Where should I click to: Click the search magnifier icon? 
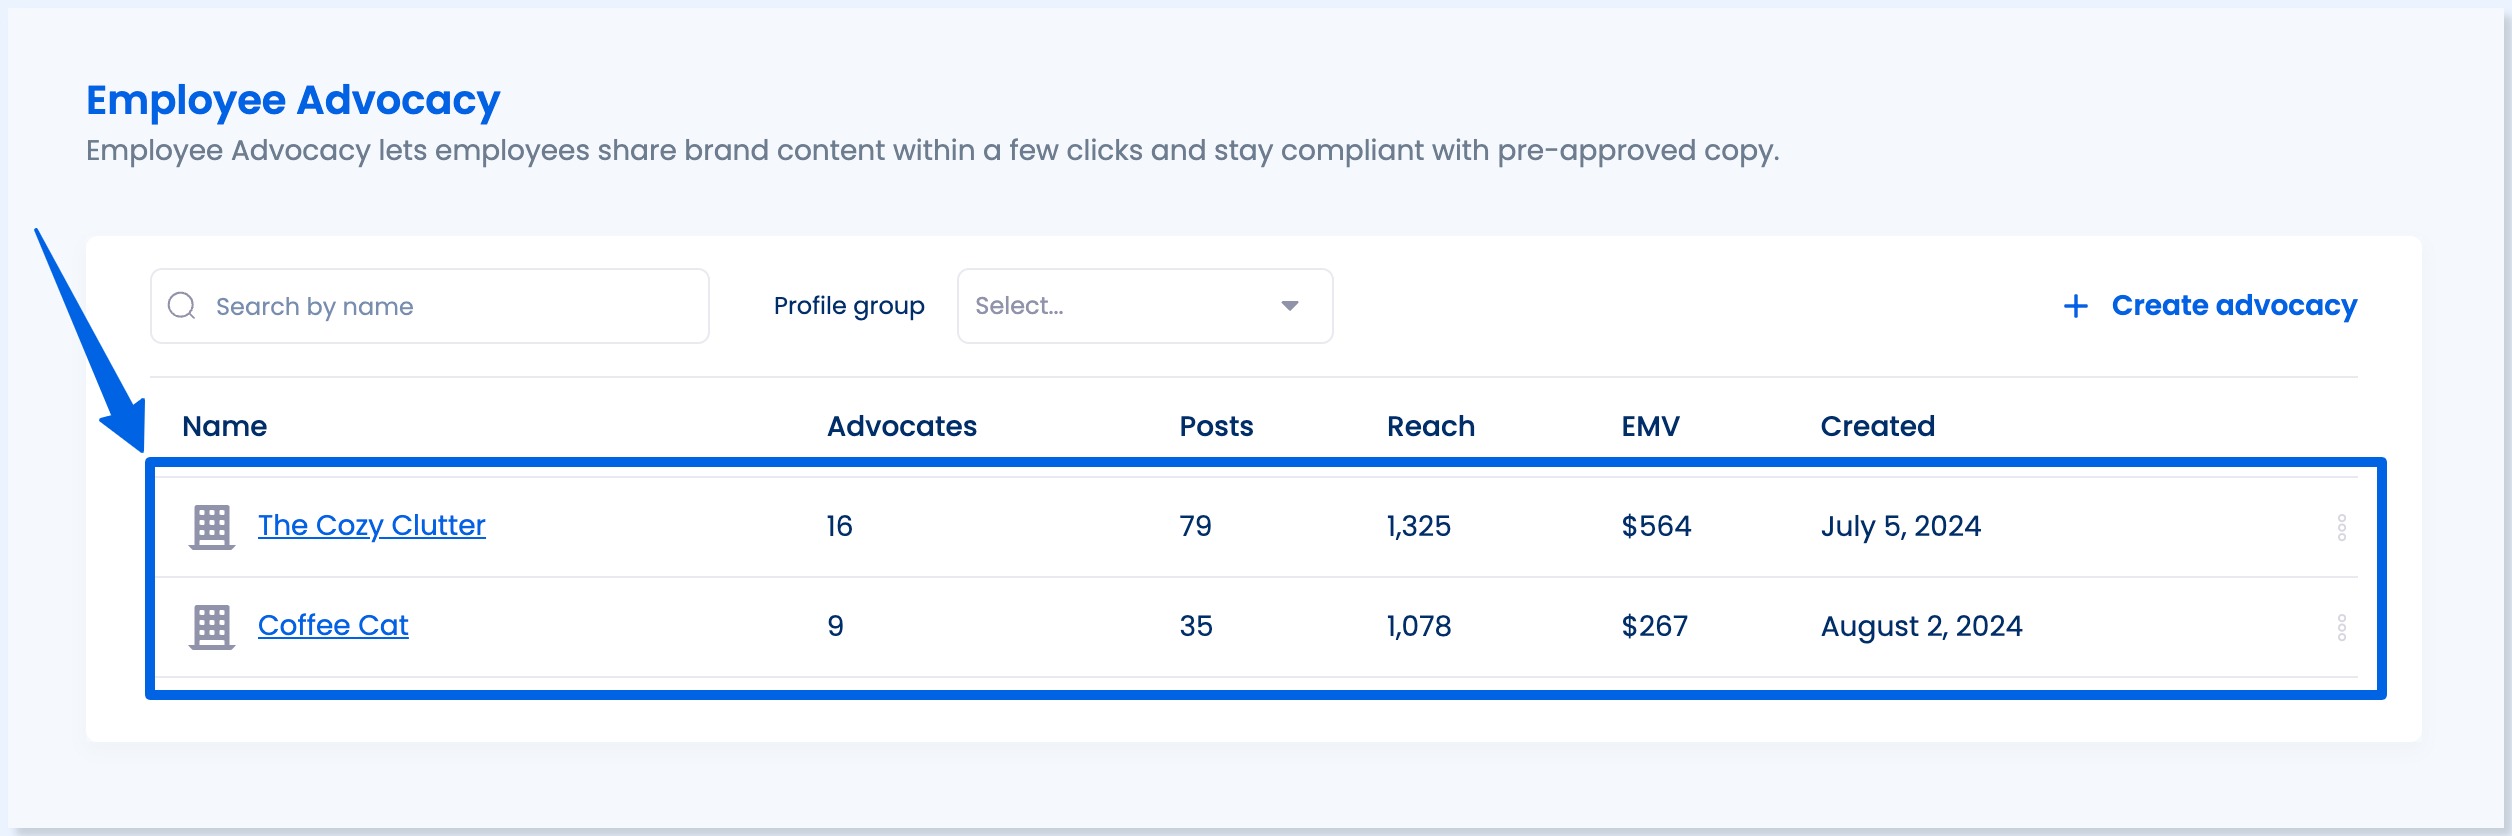click(181, 305)
